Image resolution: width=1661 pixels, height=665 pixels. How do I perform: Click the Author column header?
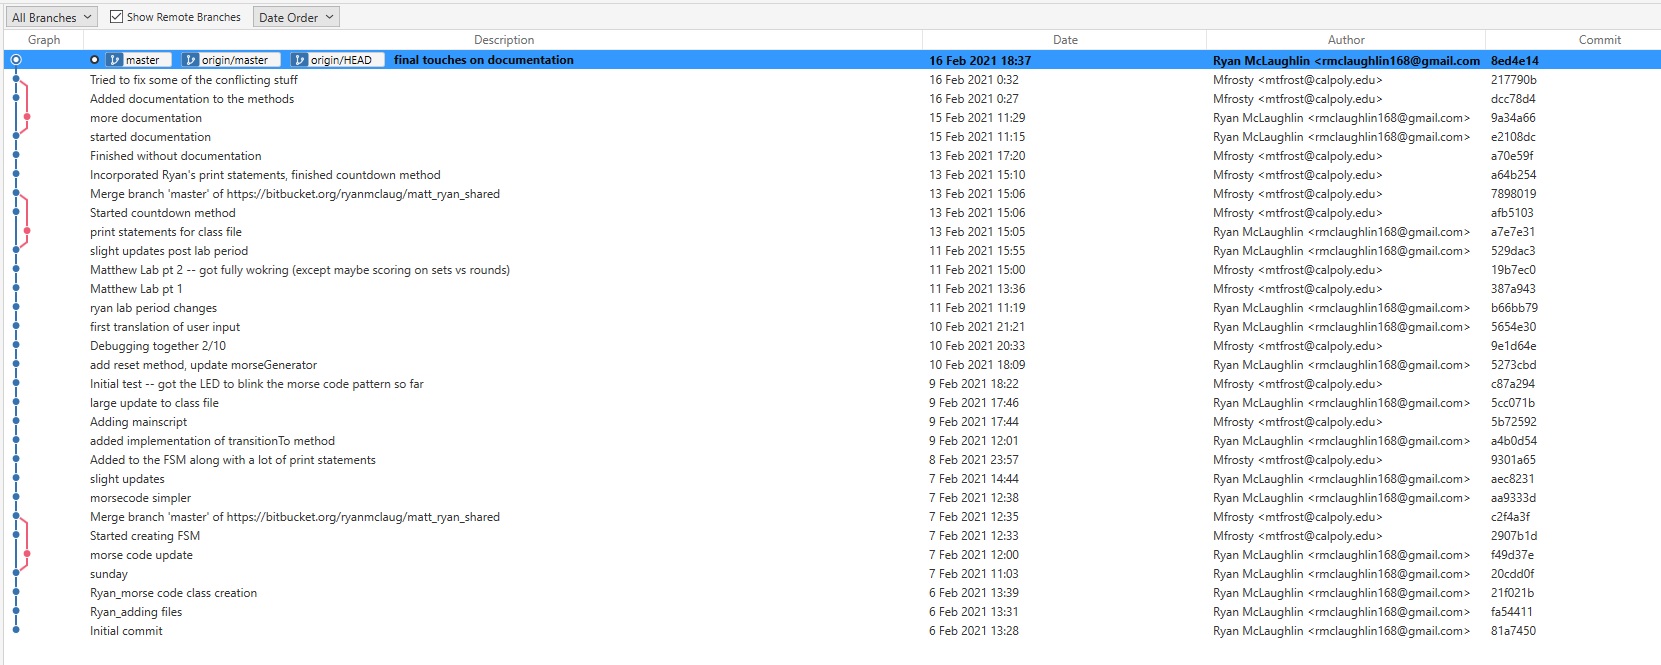coord(1346,40)
